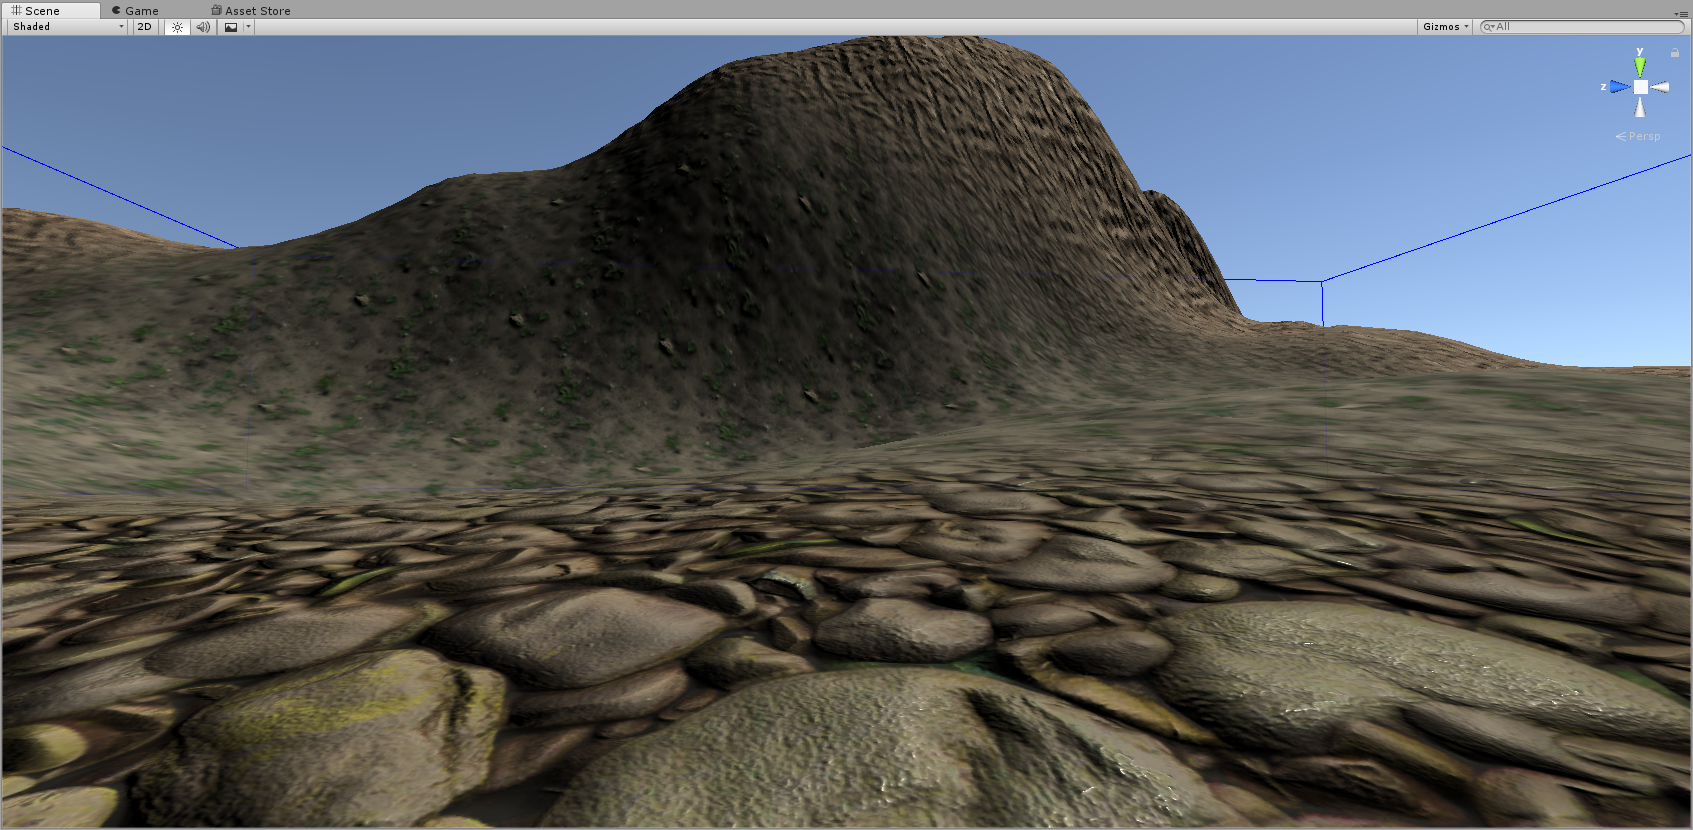Toggle scene audio speaker button

203,27
